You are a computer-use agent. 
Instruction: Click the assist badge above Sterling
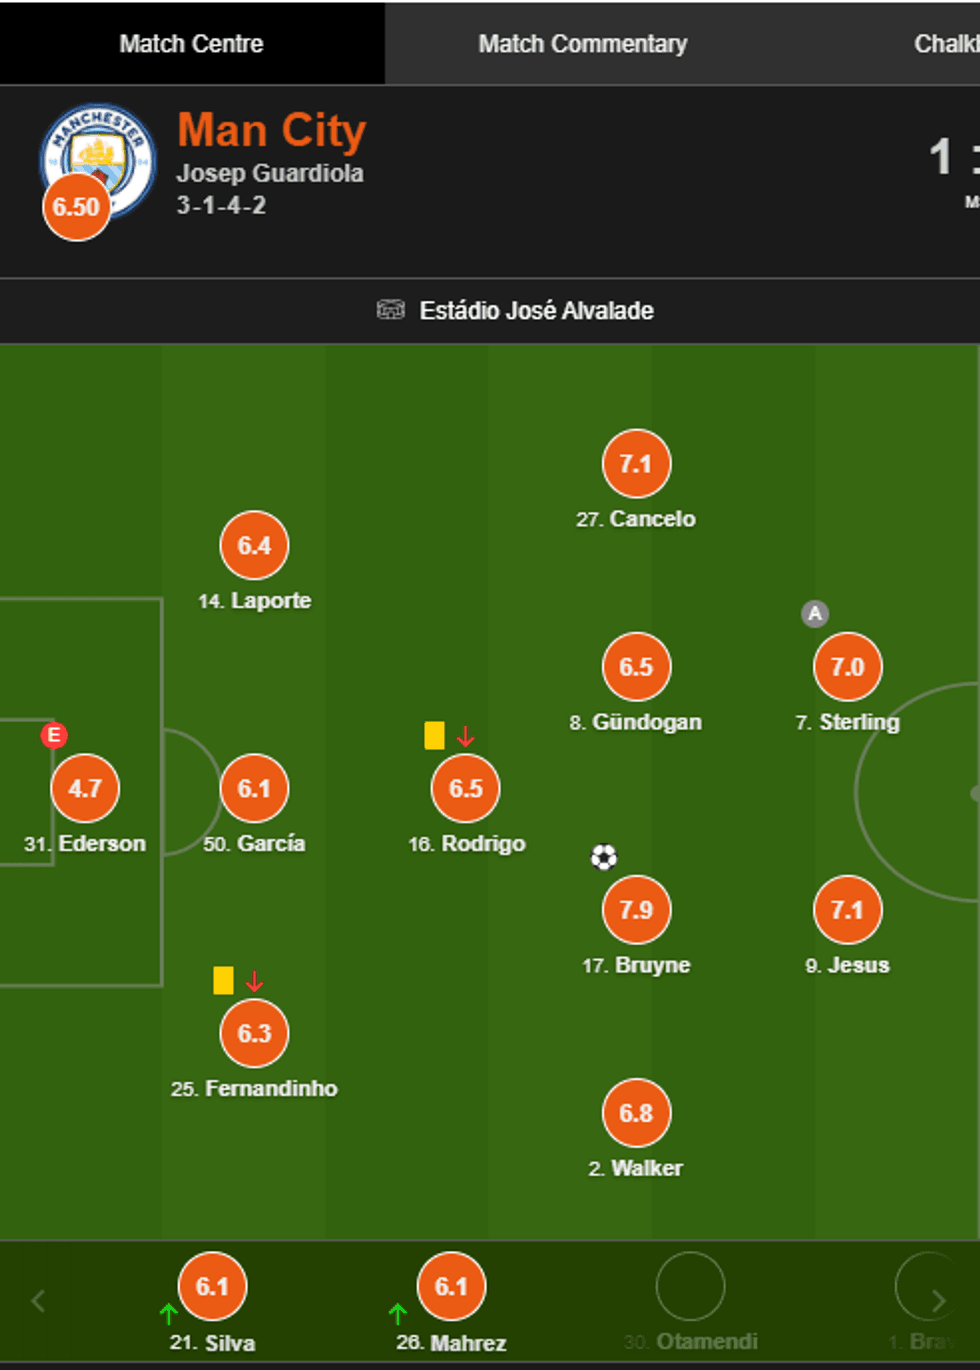(815, 613)
